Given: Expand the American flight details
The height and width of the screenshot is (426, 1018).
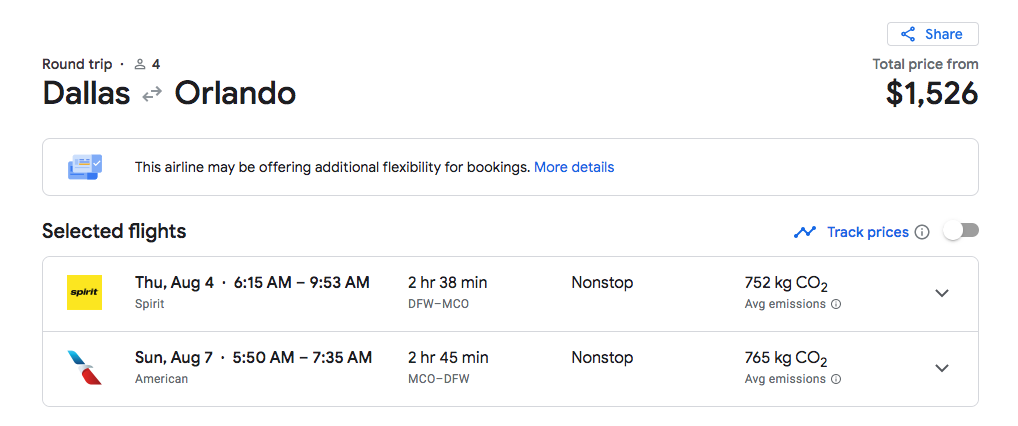Looking at the screenshot, I should [941, 368].
